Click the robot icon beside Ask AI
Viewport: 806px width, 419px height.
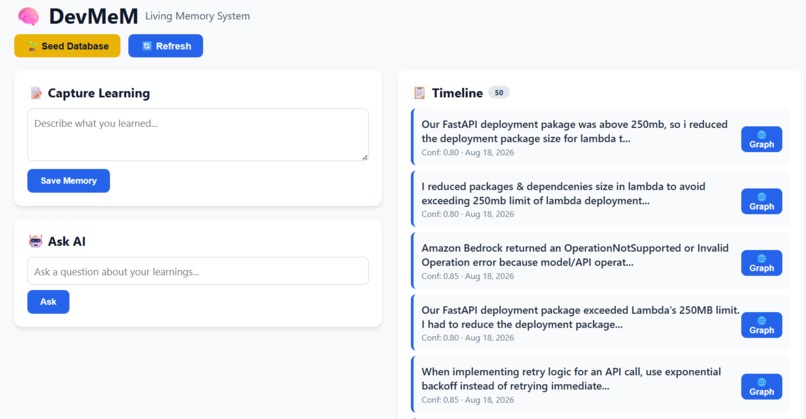pos(35,241)
